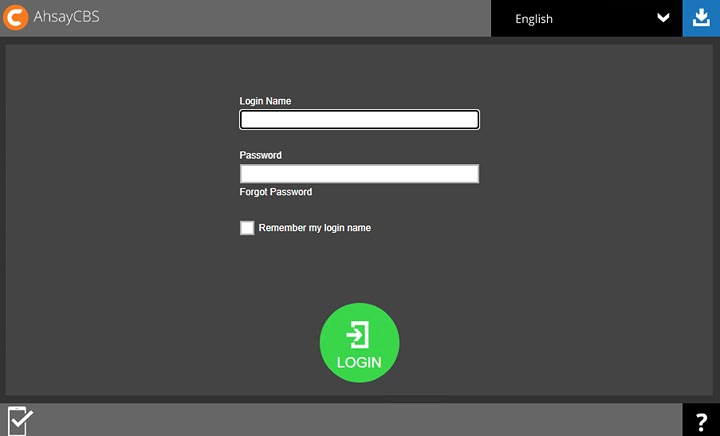720x436 pixels.
Task: Click the "Password" field label
Action: click(x=260, y=155)
